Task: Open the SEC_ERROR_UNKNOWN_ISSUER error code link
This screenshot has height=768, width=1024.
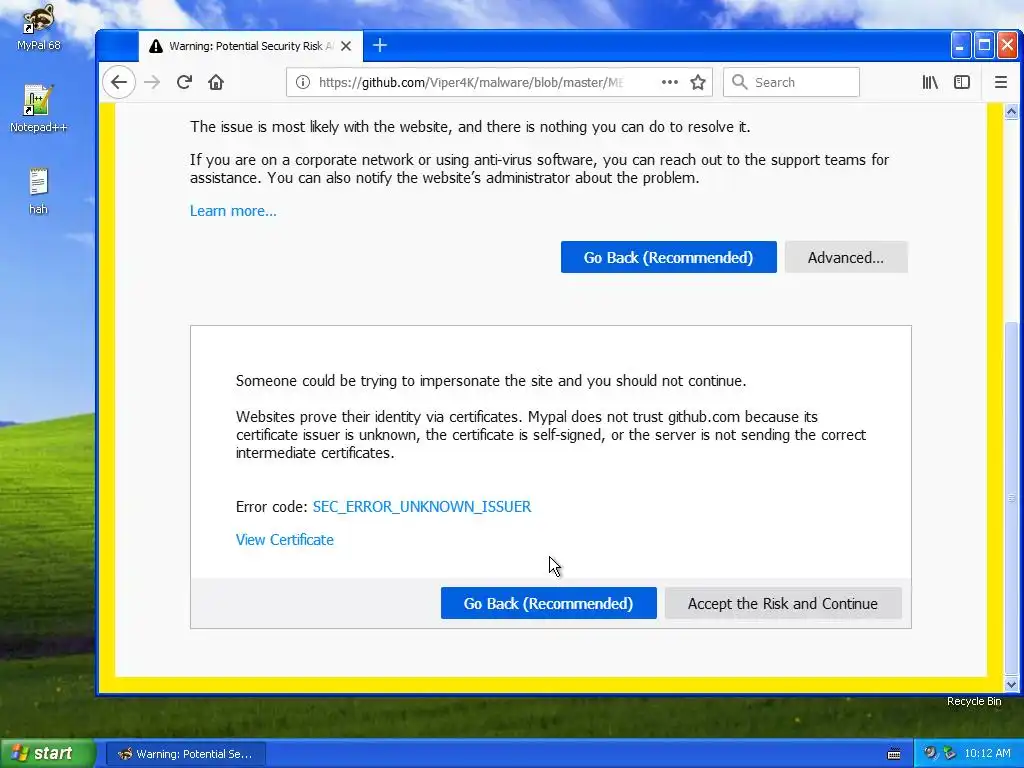Action: [422, 507]
